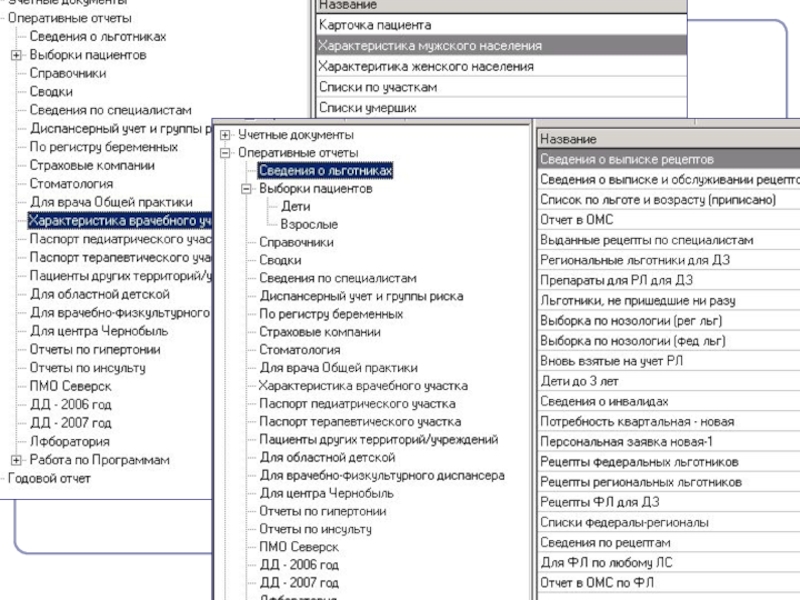Select Характеристика врачебного участка in front window
Screen dimensions: 800x600
tap(363, 386)
